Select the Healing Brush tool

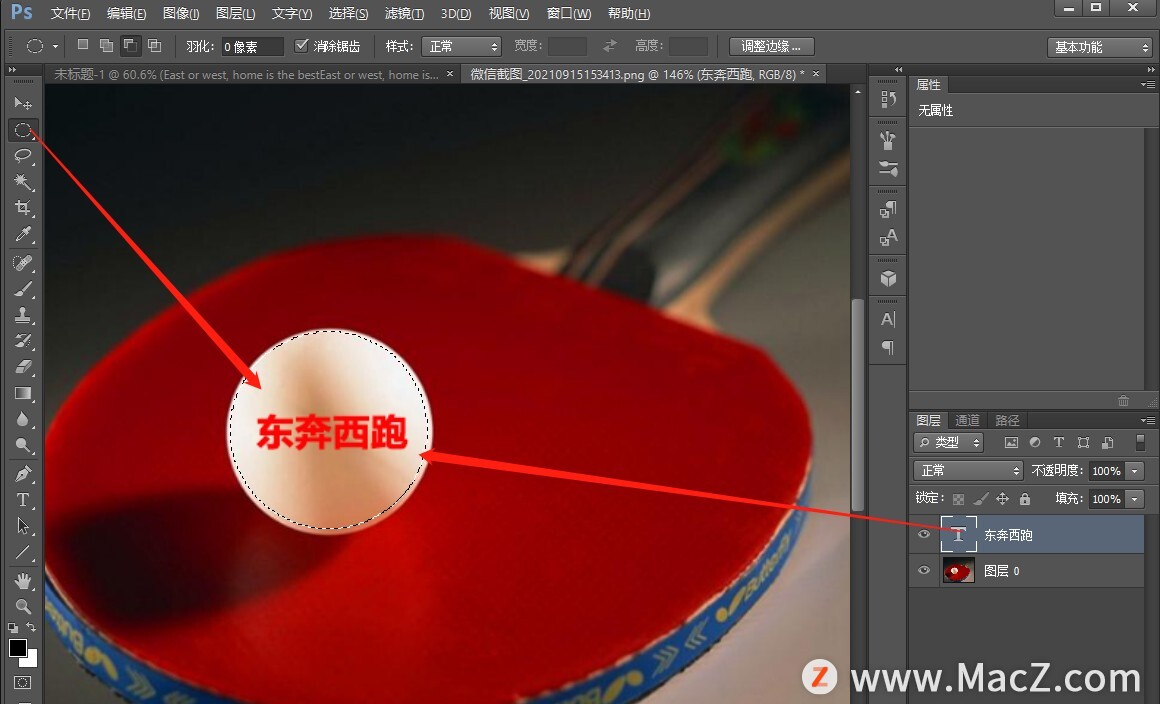[x=23, y=263]
